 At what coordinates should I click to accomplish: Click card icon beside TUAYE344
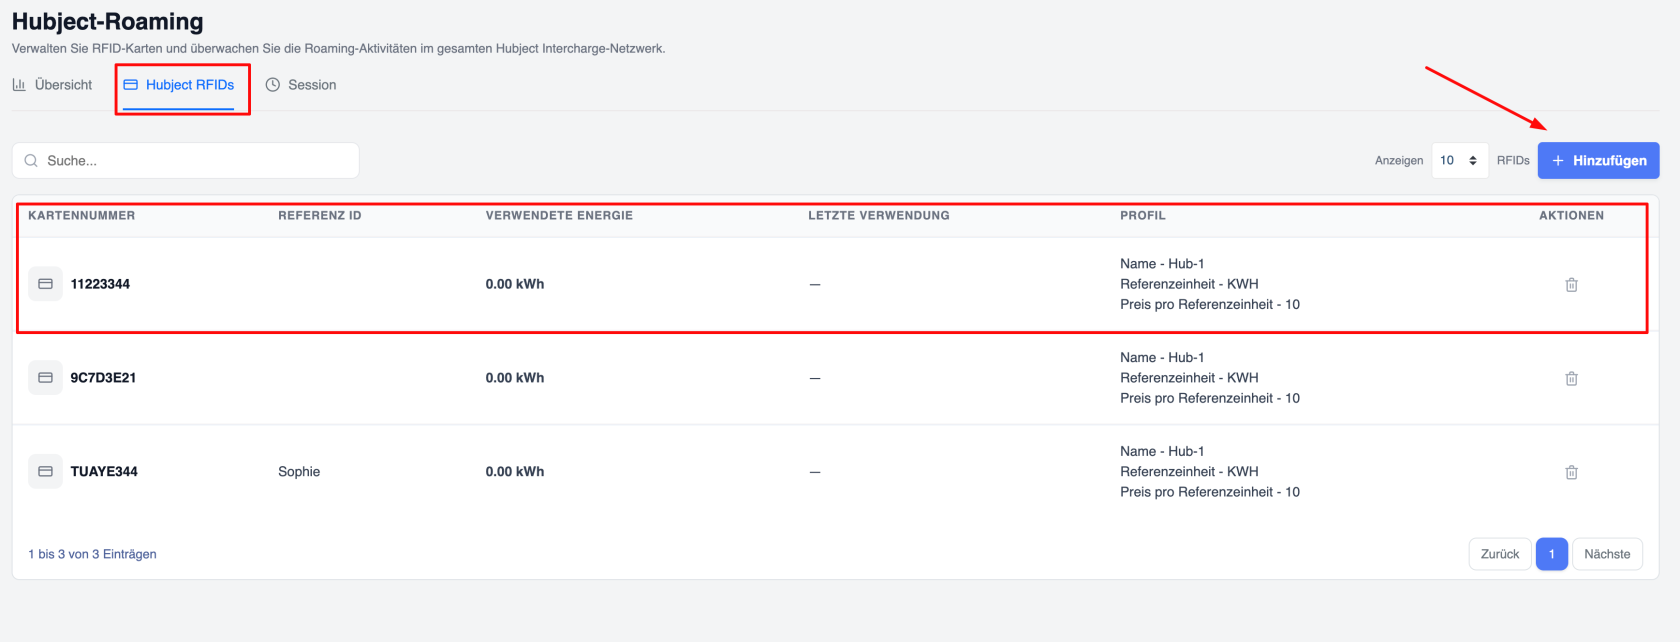45,471
